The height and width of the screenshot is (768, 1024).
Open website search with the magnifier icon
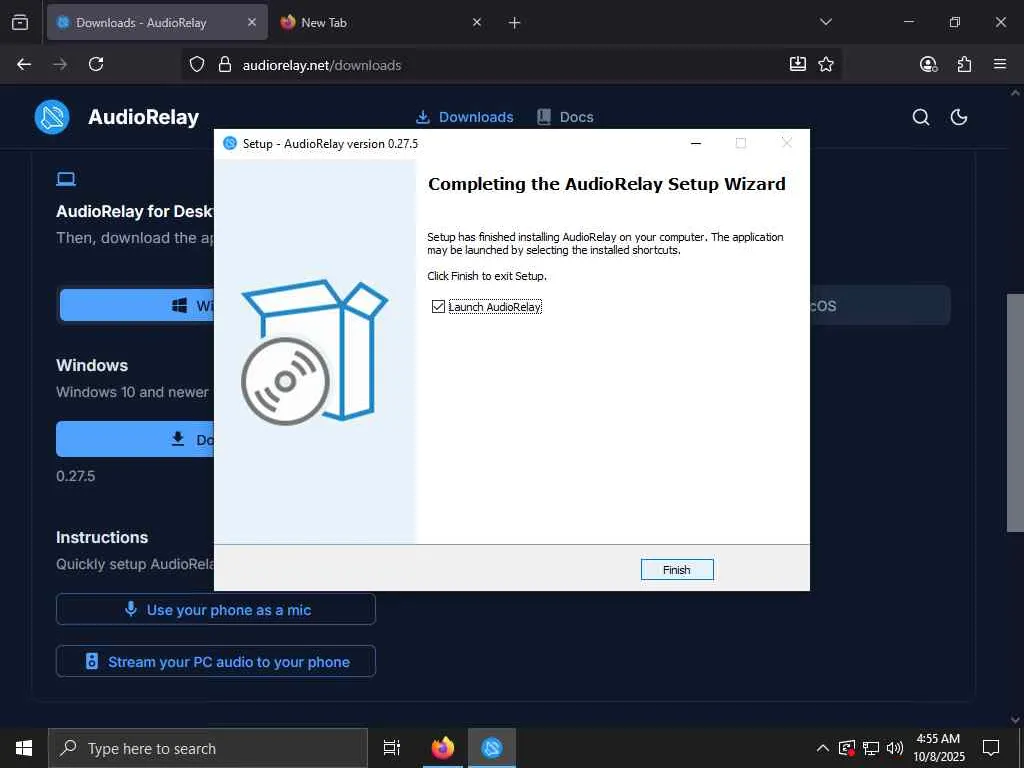(x=921, y=117)
